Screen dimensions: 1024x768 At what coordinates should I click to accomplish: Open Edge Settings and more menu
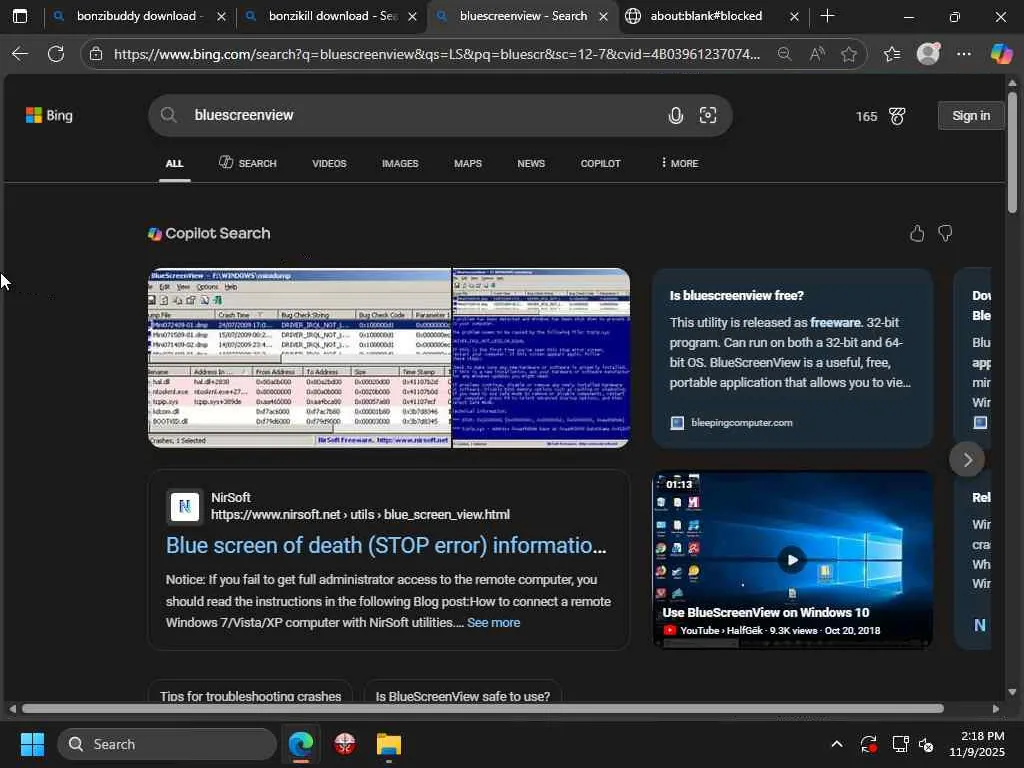pos(964,54)
